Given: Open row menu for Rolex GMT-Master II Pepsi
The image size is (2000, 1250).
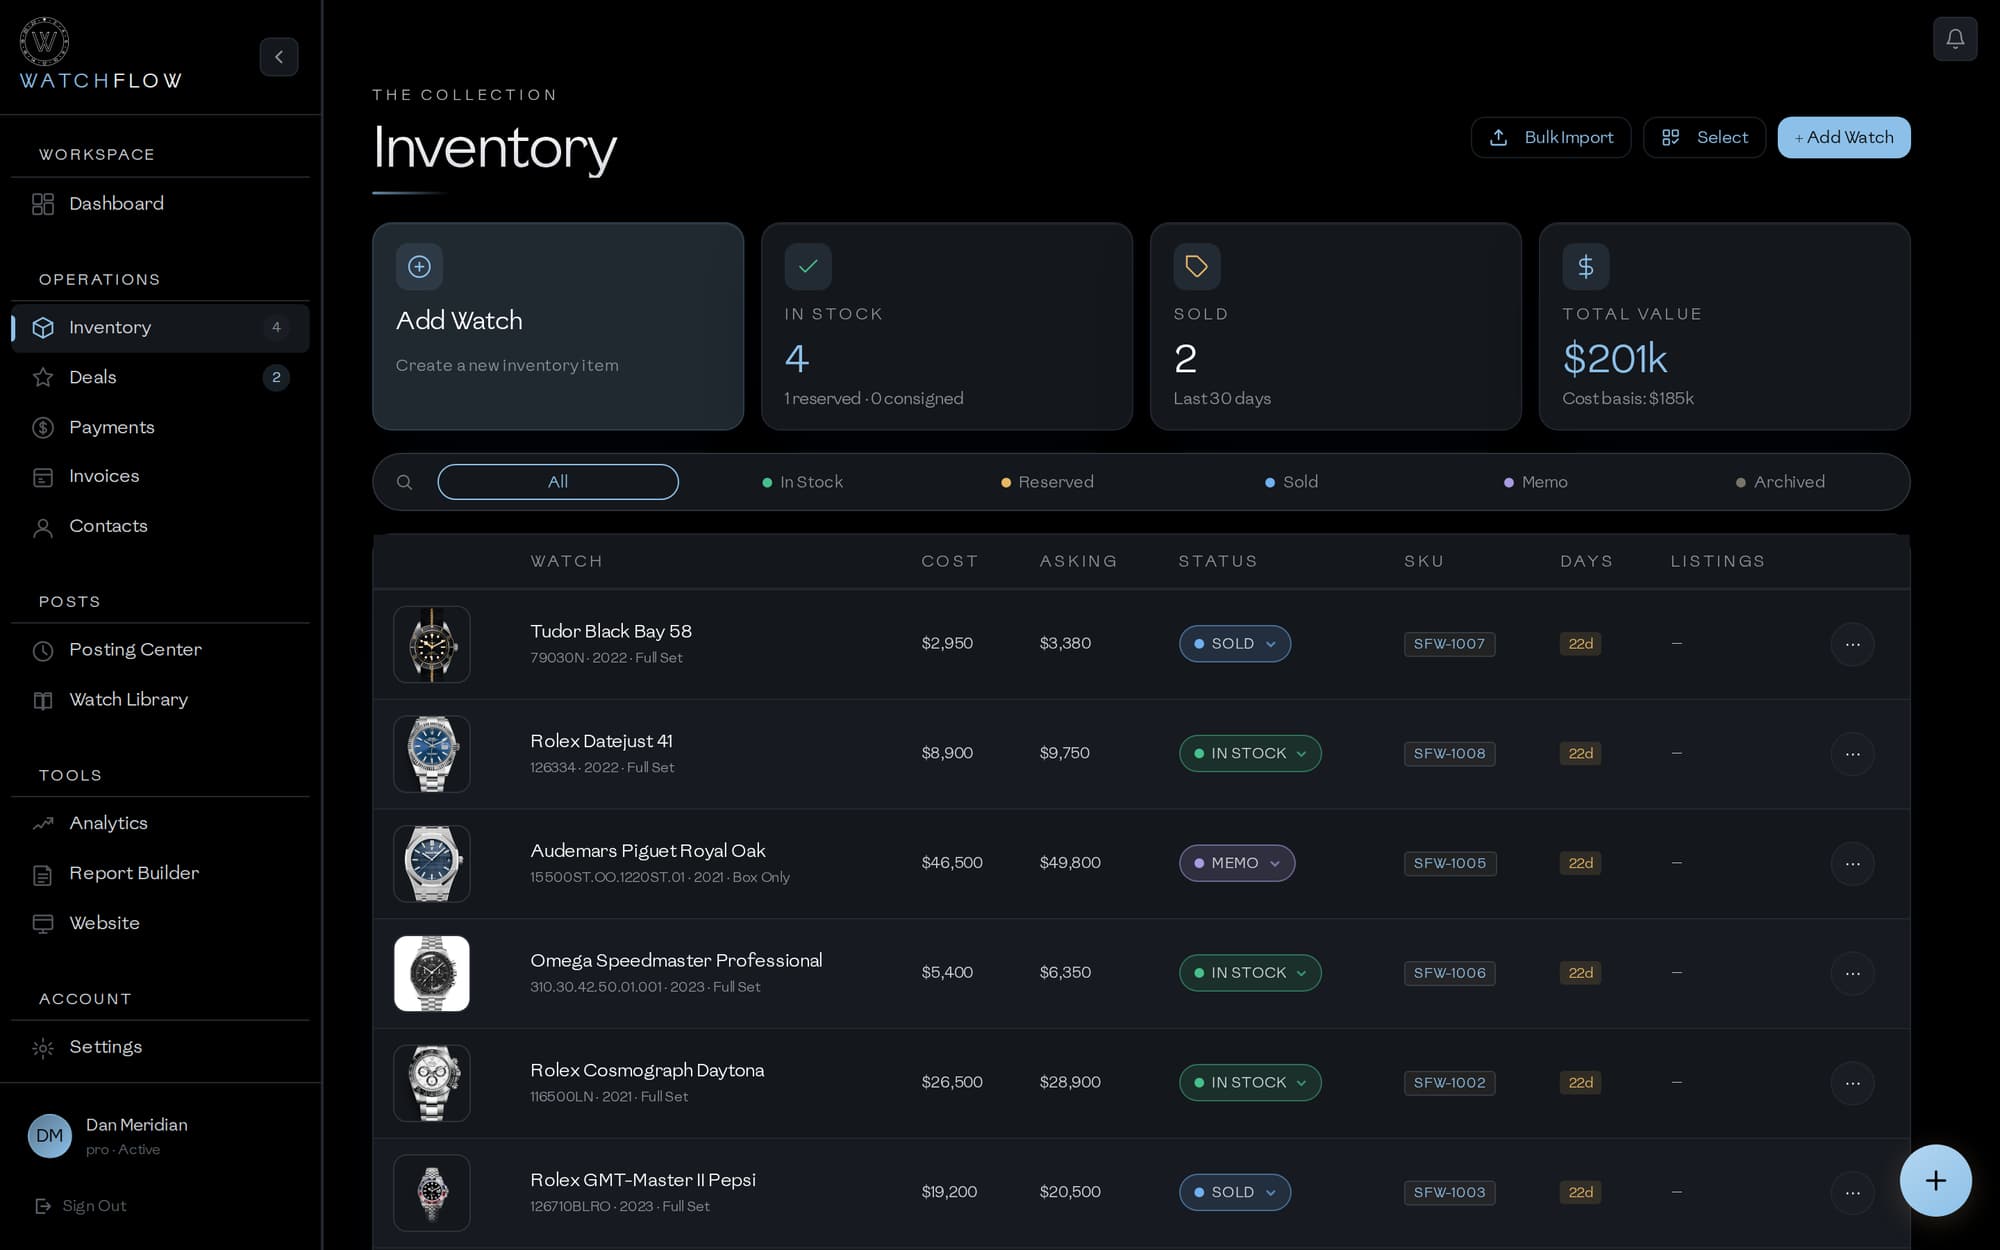Looking at the screenshot, I should pyautogui.click(x=1853, y=1193).
